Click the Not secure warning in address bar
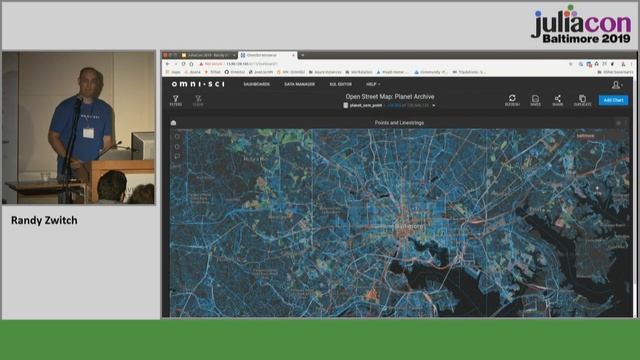640x360 pixels. [x=211, y=64]
